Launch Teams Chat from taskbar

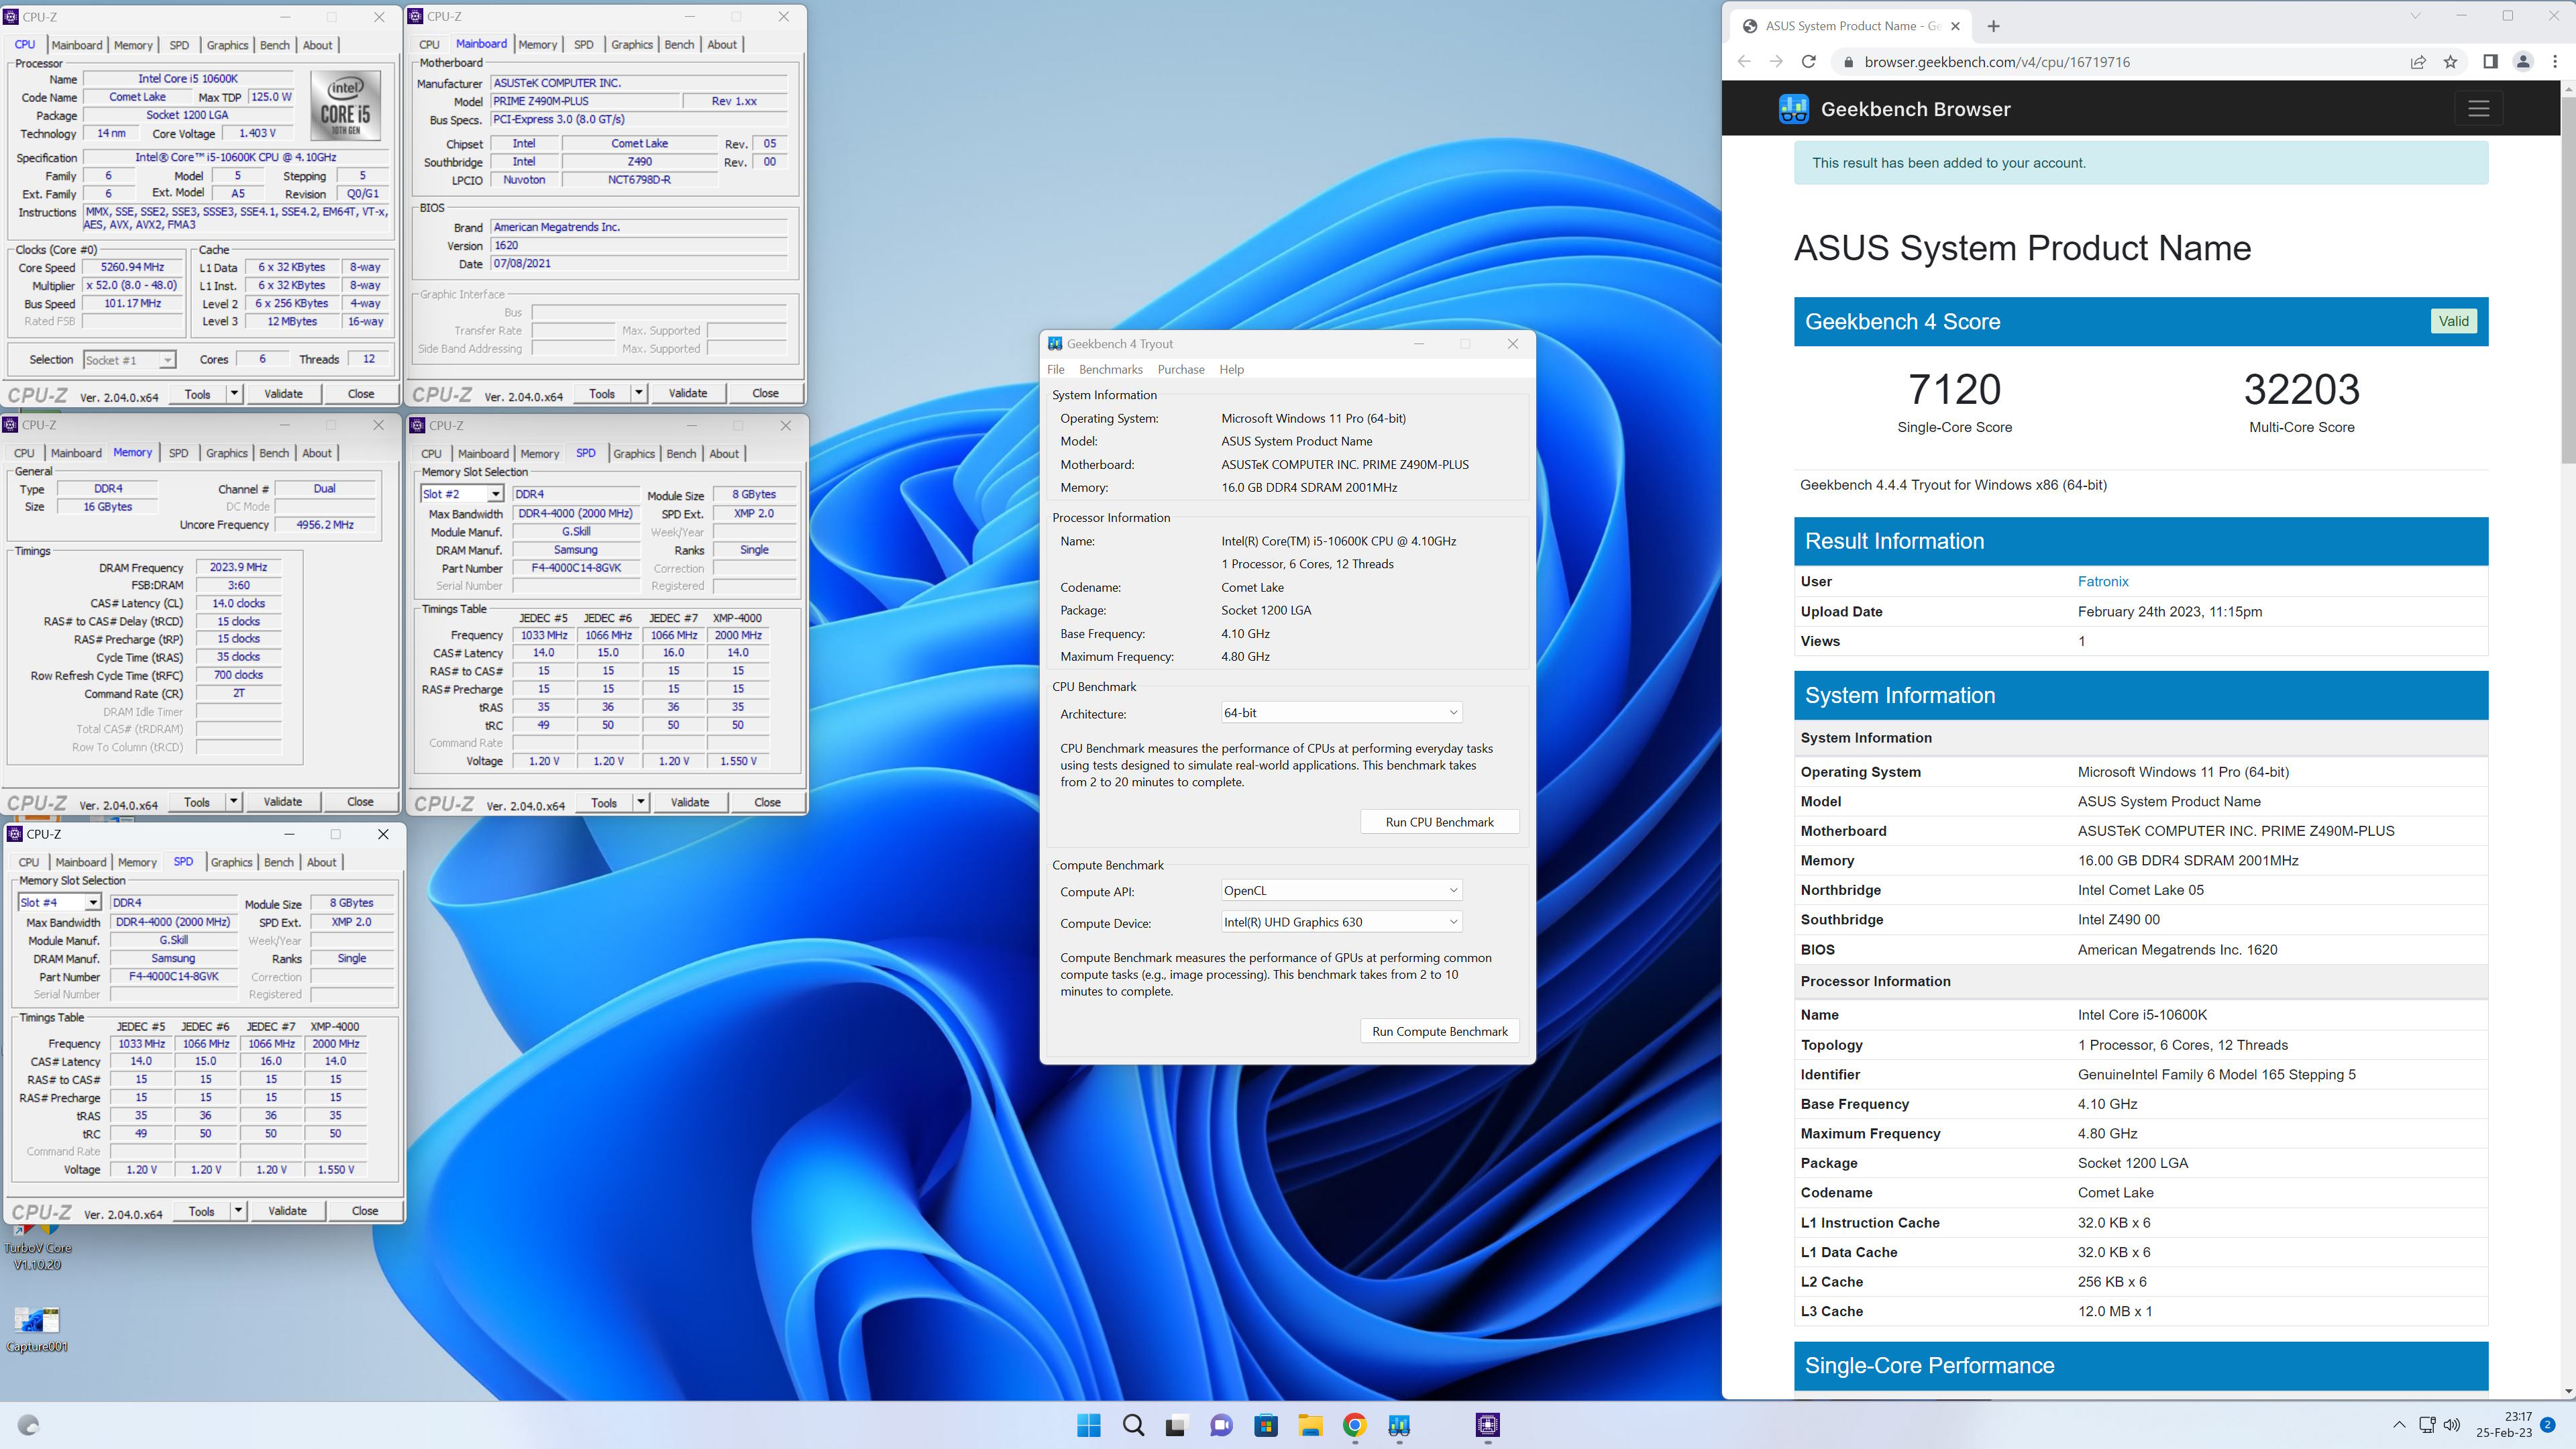pos(1221,1425)
